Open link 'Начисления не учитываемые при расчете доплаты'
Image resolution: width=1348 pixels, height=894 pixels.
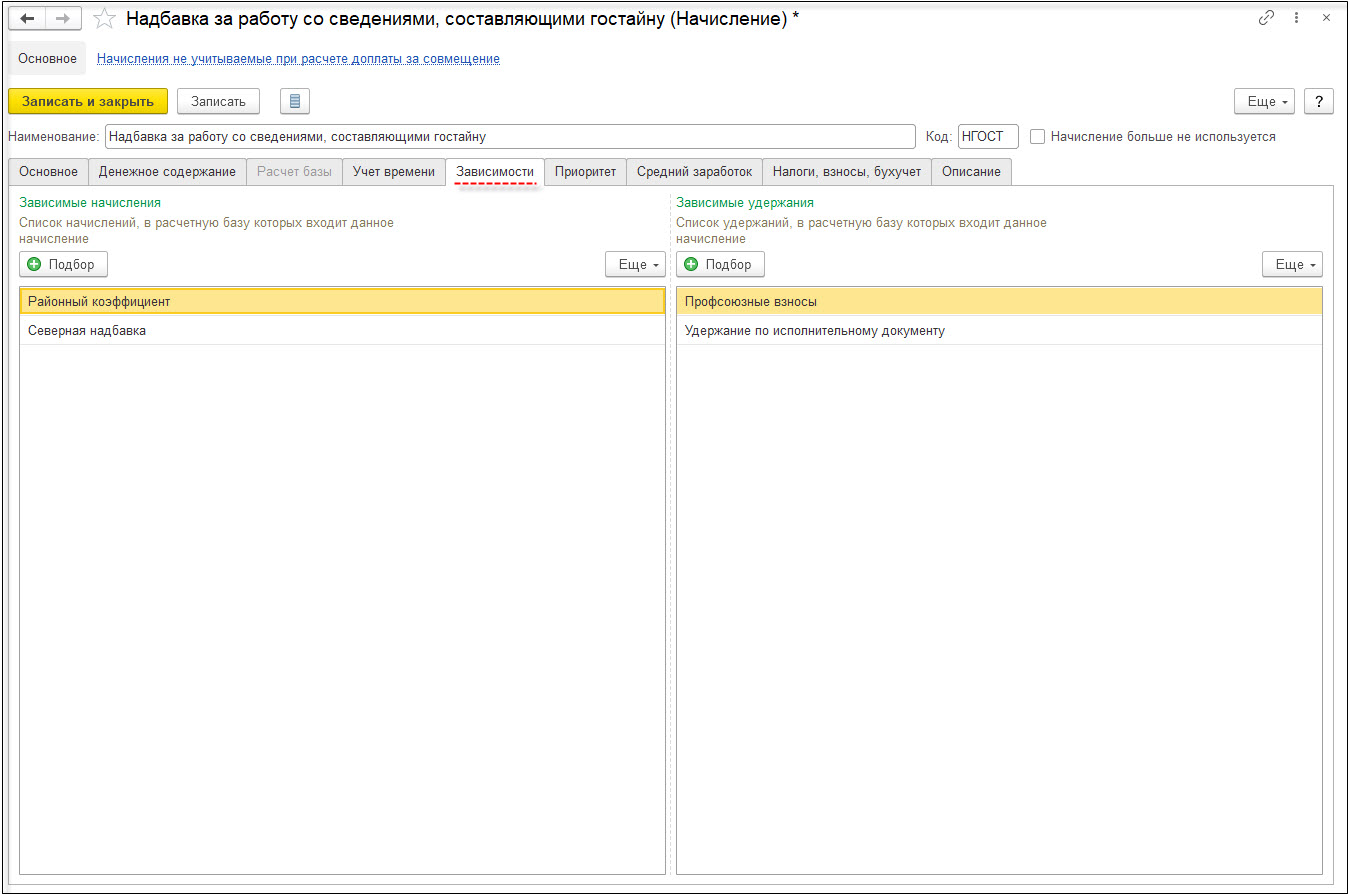pyautogui.click(x=298, y=59)
